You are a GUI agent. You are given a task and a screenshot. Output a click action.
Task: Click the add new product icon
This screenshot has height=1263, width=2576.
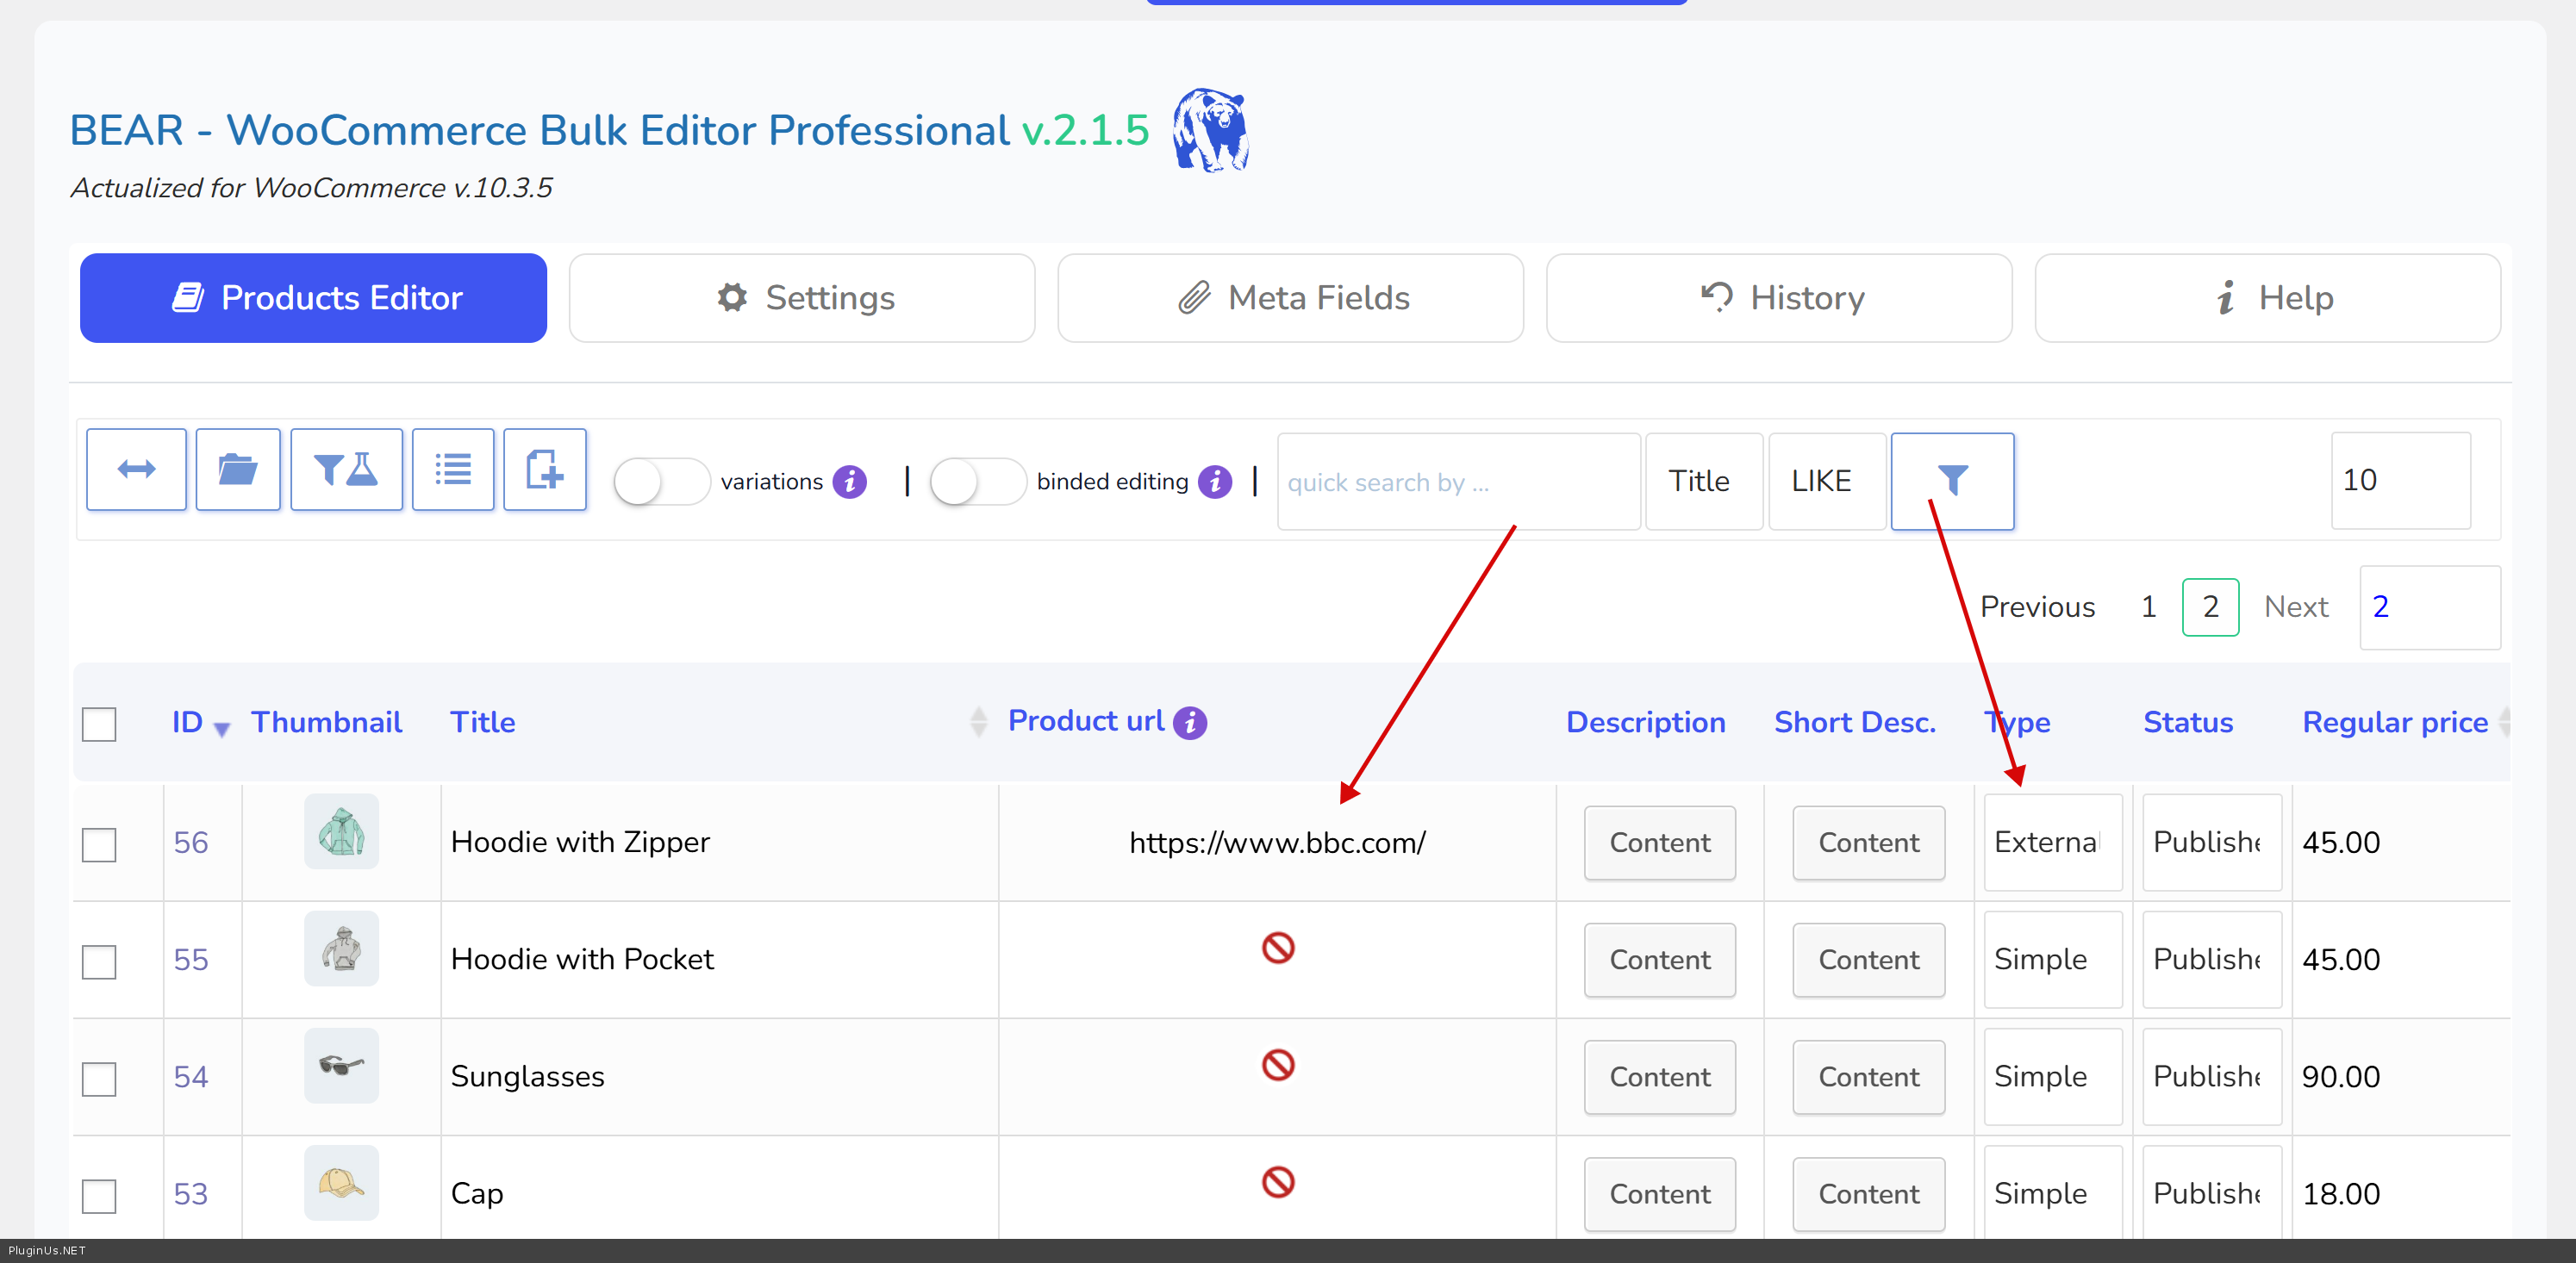pos(545,470)
